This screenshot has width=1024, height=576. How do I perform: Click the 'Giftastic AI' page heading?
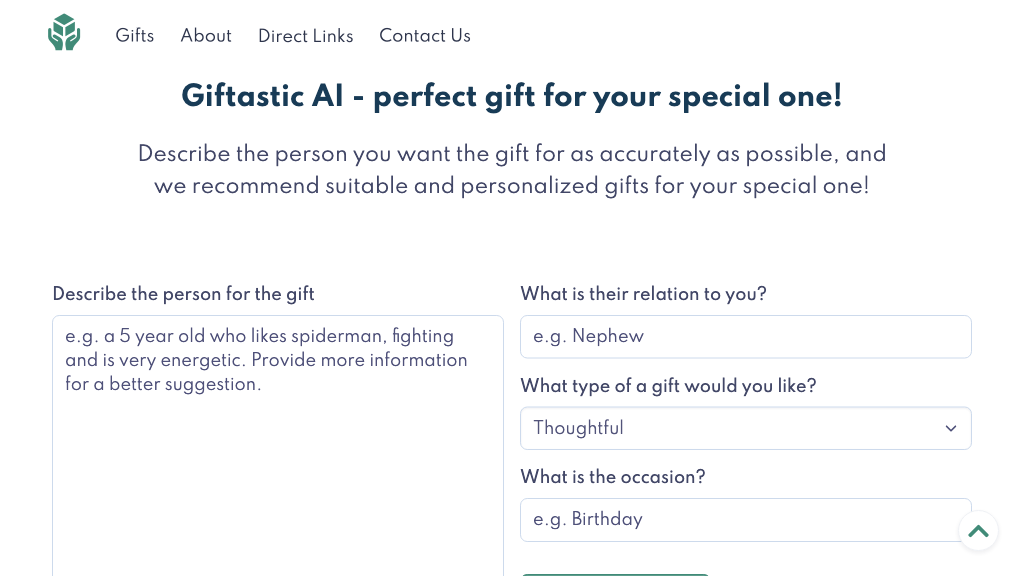(x=511, y=96)
